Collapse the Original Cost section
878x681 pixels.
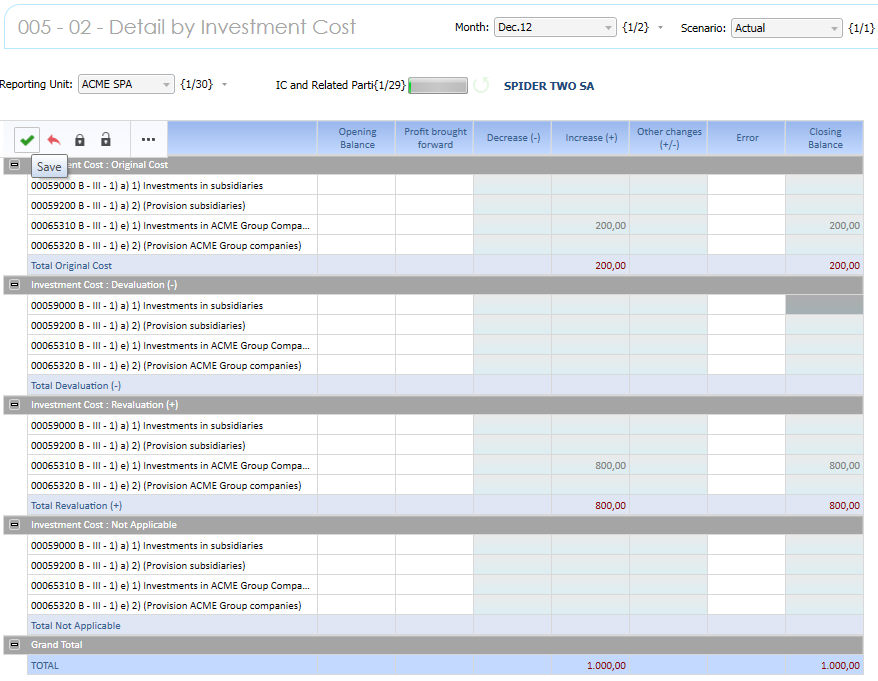(15, 165)
